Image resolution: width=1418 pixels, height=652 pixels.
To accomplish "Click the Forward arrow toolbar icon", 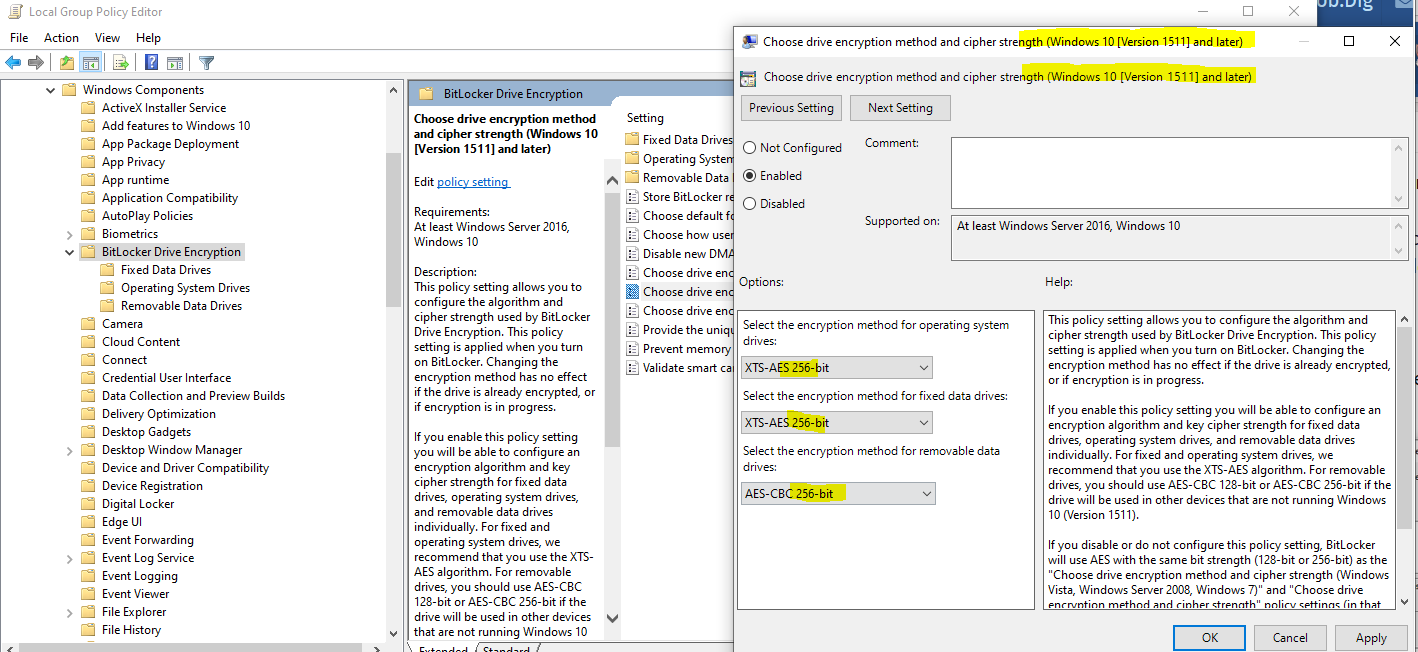I will pos(36,63).
